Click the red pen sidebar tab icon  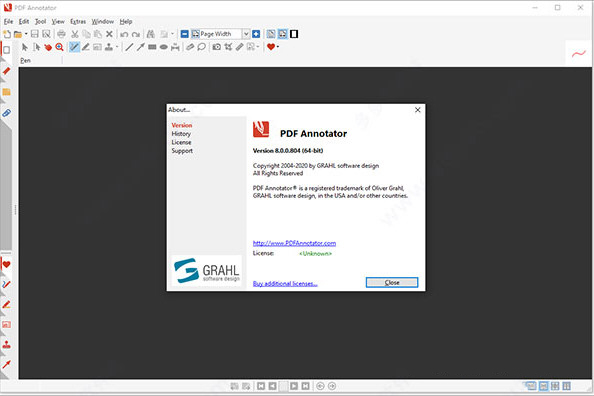[6, 71]
